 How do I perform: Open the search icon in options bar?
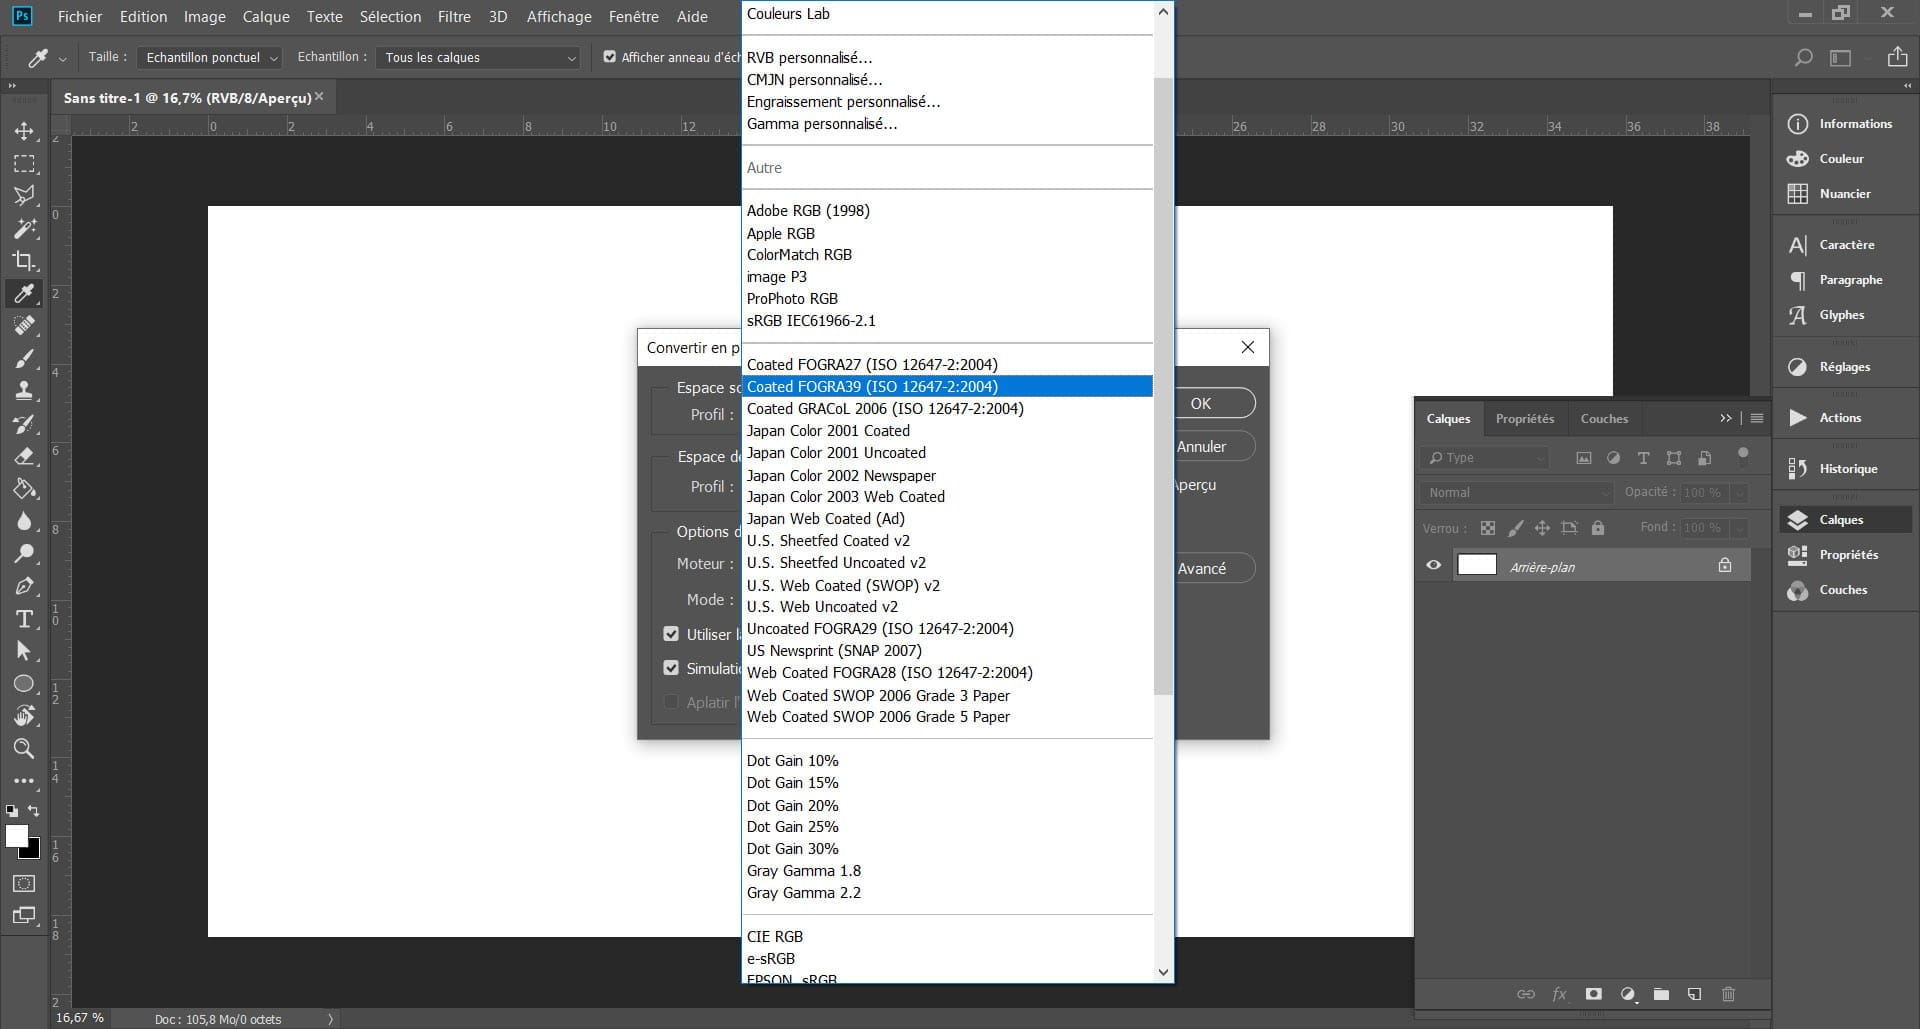(1803, 58)
